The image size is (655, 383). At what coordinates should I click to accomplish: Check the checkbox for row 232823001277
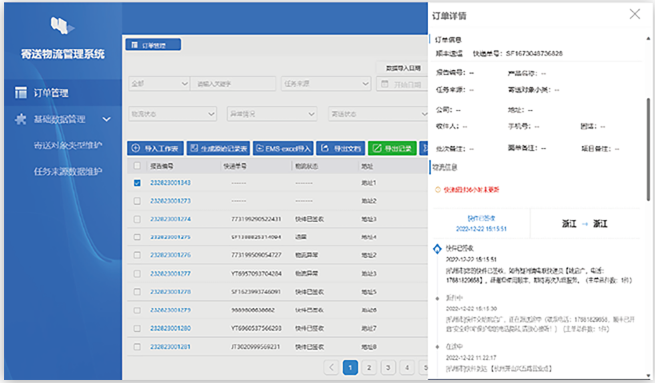pos(137,274)
